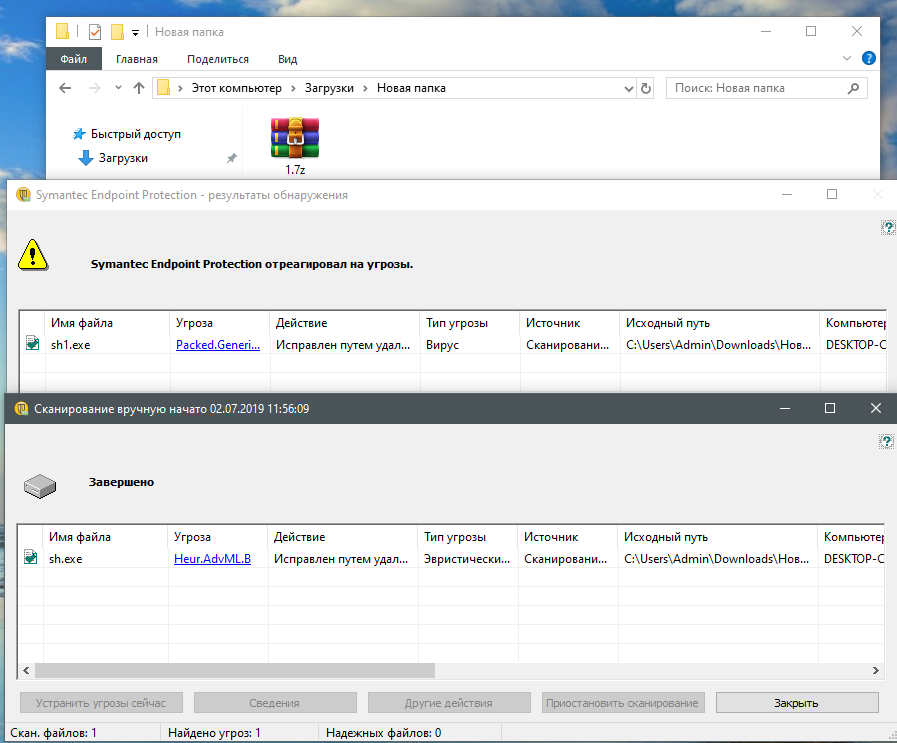The height and width of the screenshot is (743, 897).
Task: Click chevron before Этот компьютер in path
Action: tap(180, 88)
